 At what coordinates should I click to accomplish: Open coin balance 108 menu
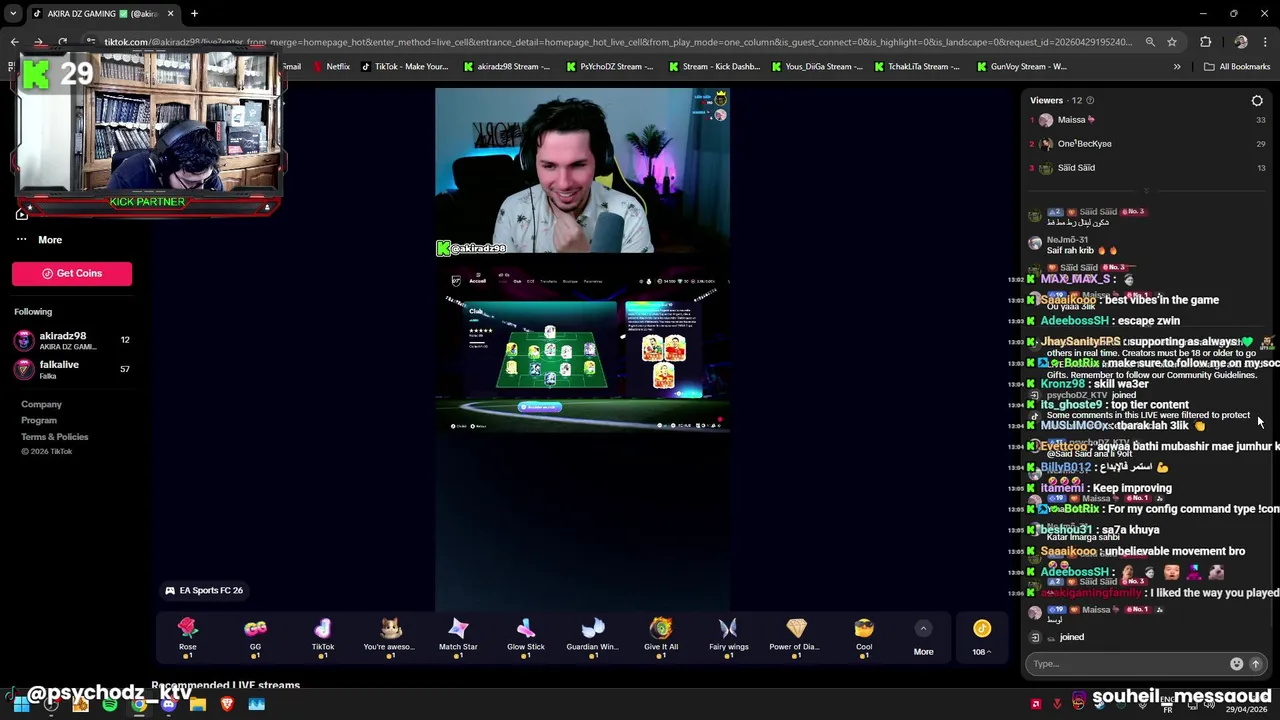point(982,637)
